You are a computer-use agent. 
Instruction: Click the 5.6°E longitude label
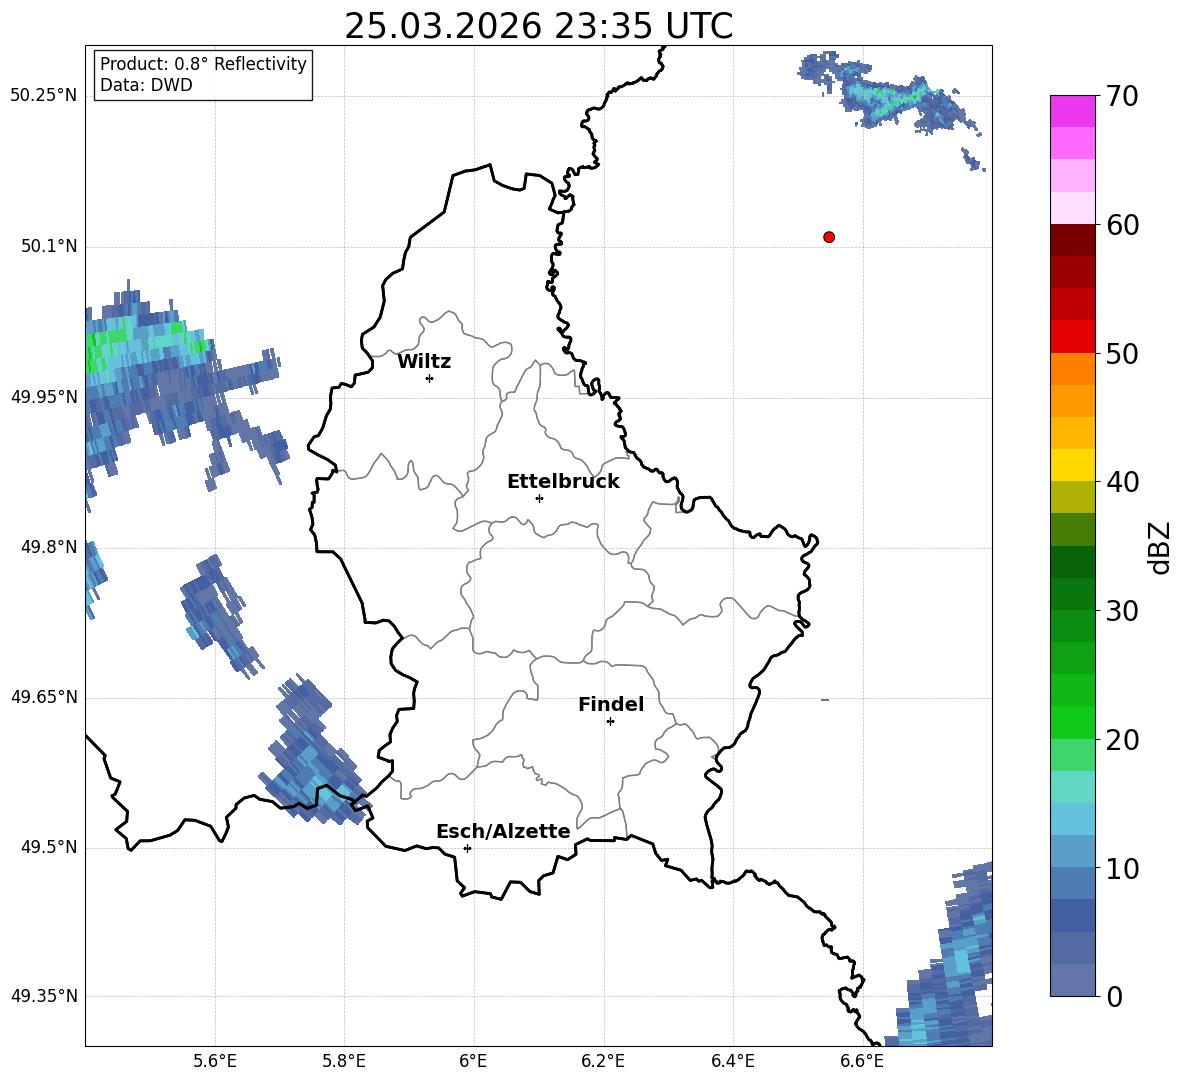click(215, 1061)
